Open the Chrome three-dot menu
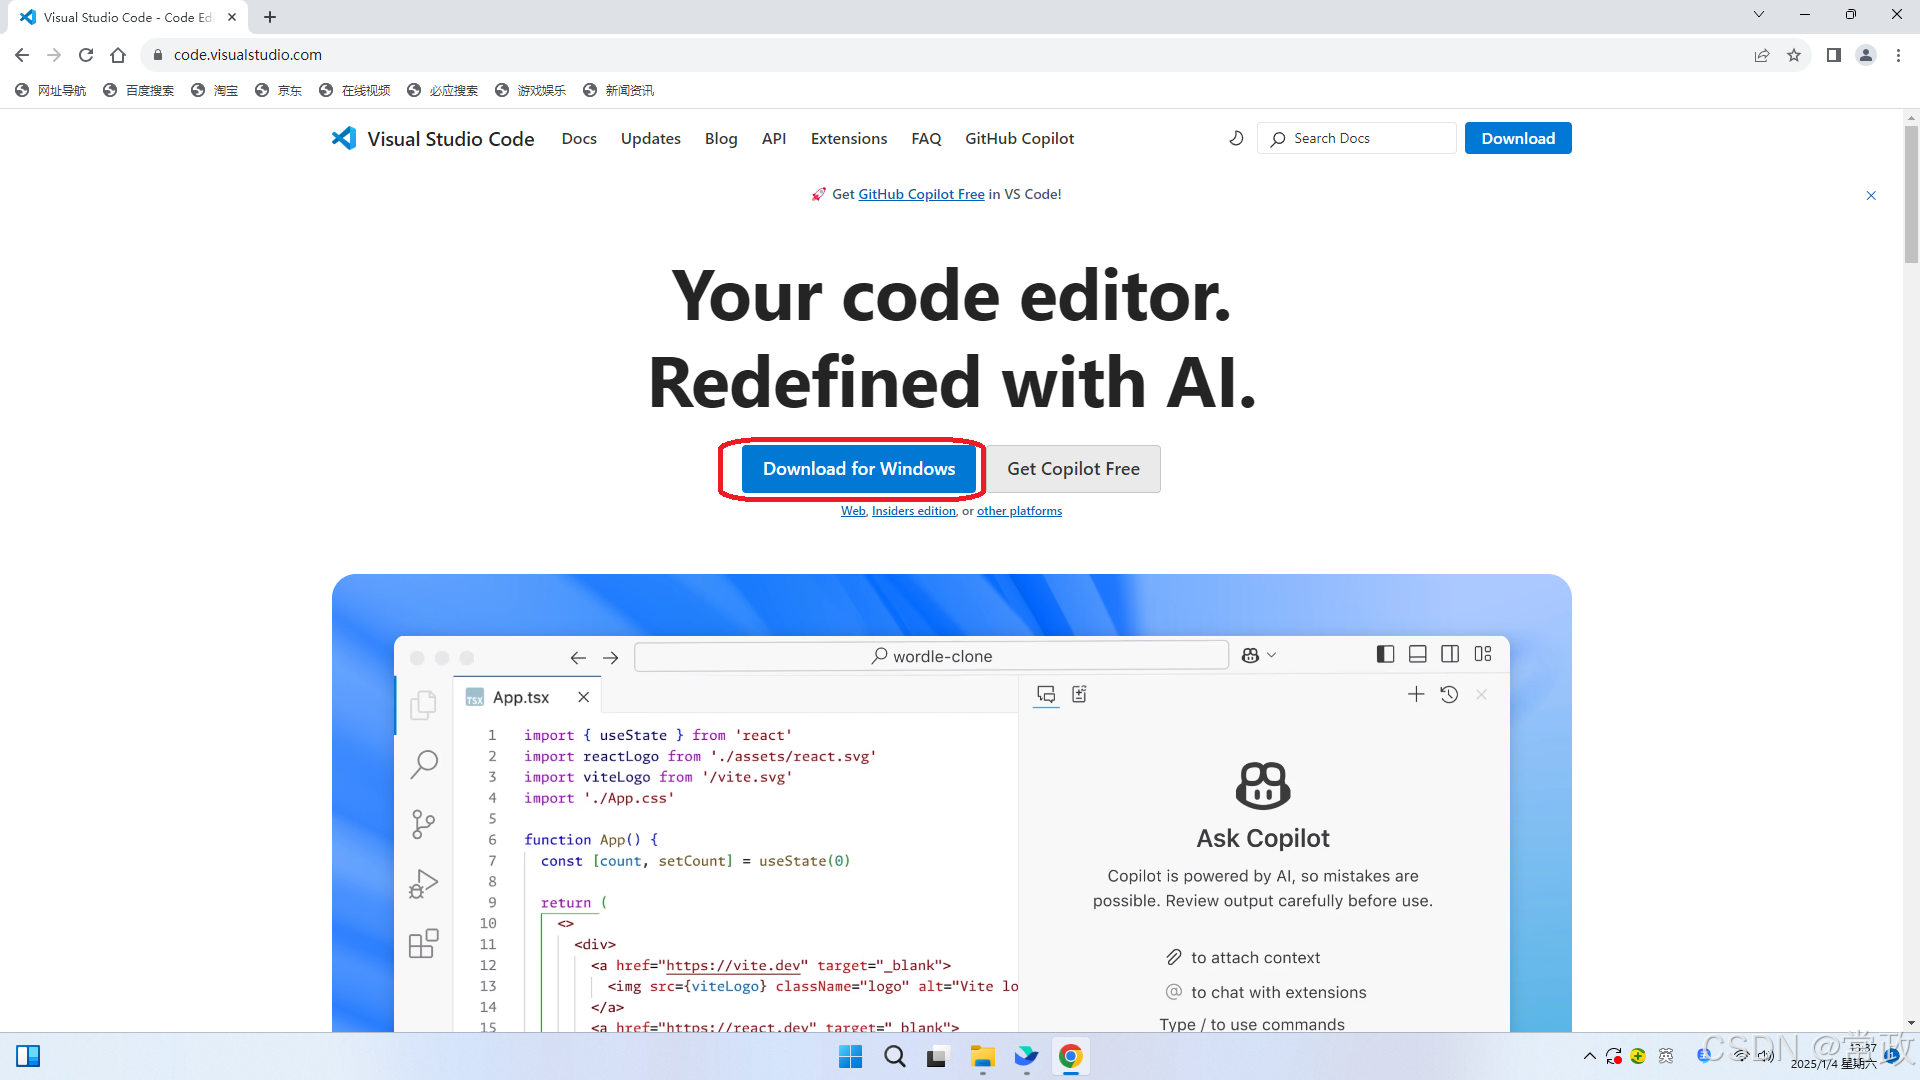The image size is (1920, 1080). 1898,55
